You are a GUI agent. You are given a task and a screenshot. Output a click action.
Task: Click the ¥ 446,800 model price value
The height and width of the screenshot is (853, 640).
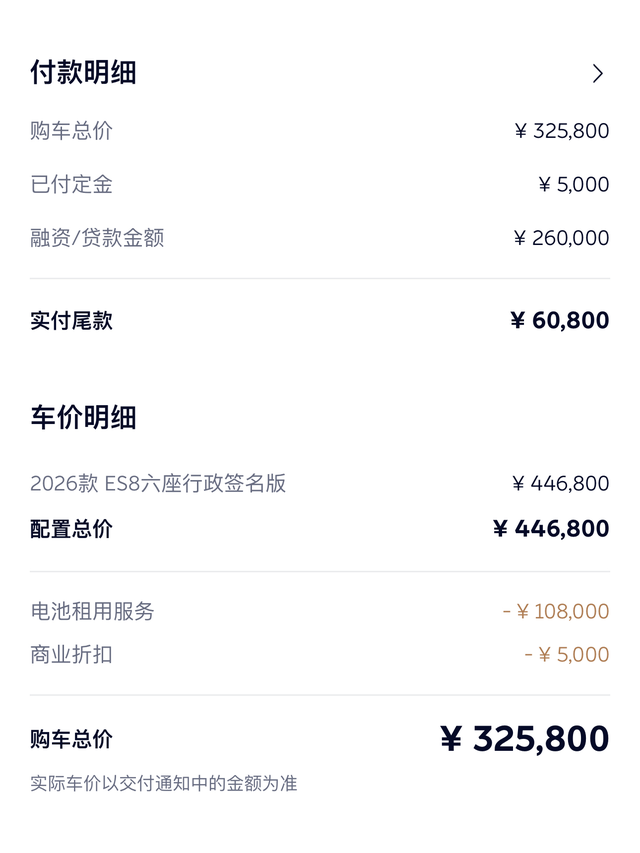point(560,484)
